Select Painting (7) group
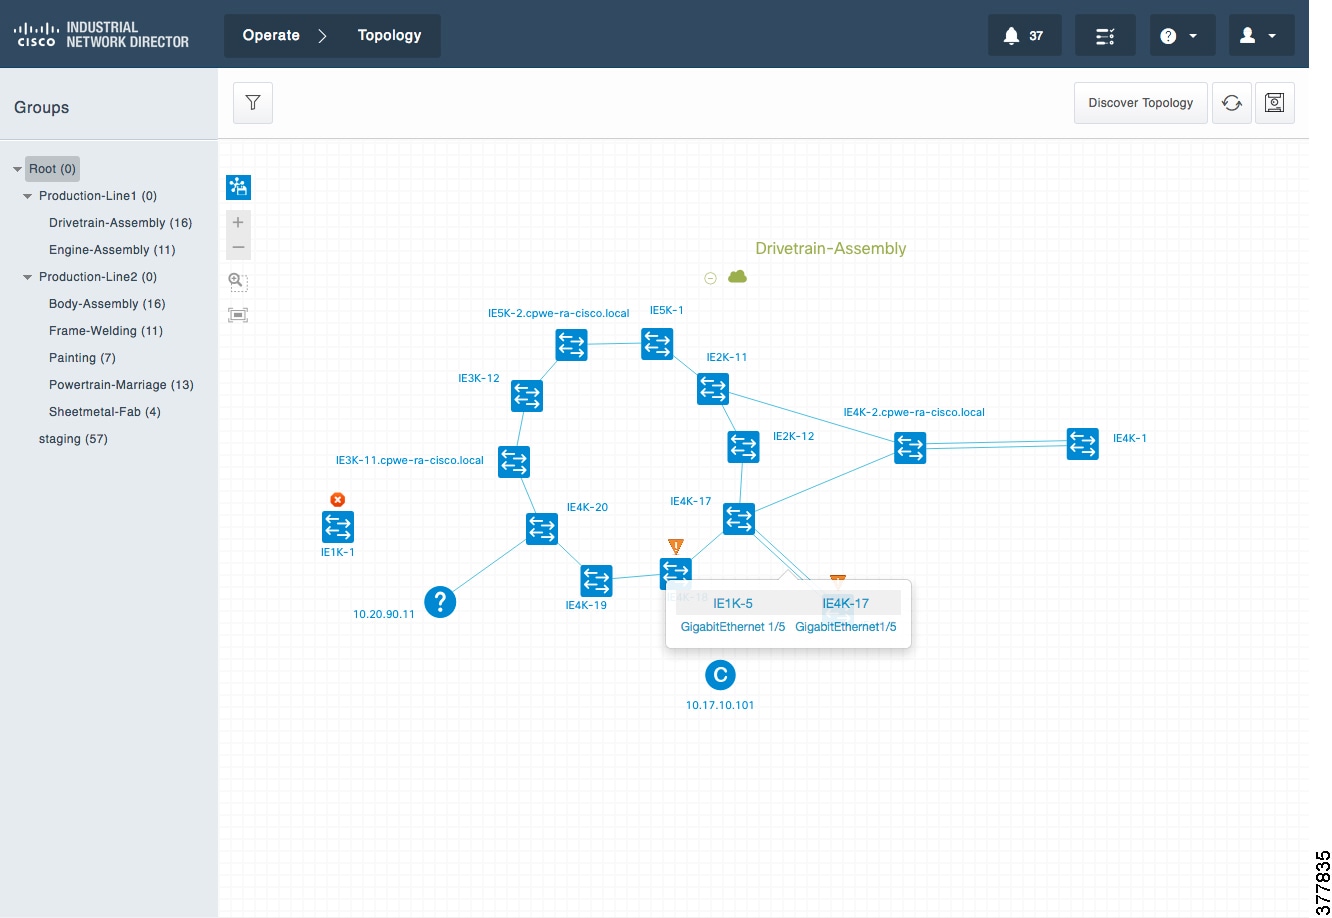The image size is (1332, 918). [x=82, y=358]
